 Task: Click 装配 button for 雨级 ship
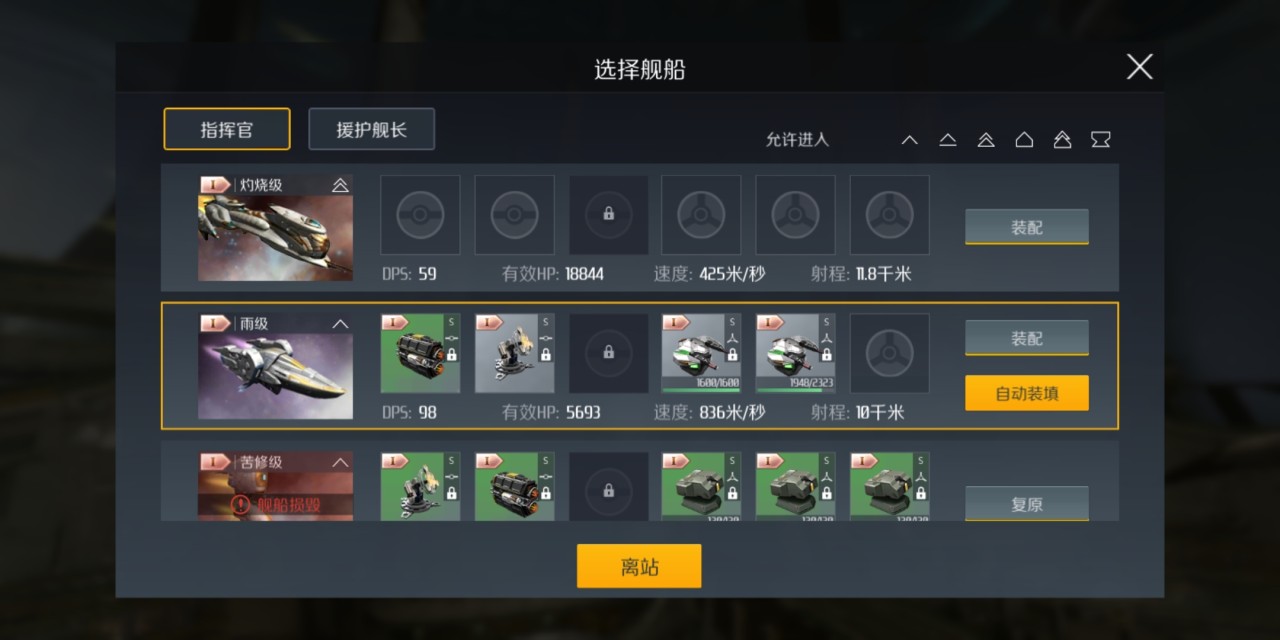coord(1027,338)
